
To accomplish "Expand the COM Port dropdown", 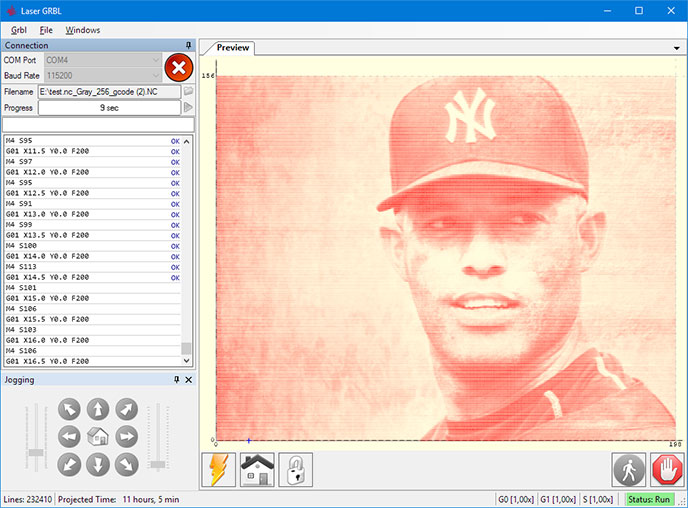I will [x=155, y=60].
